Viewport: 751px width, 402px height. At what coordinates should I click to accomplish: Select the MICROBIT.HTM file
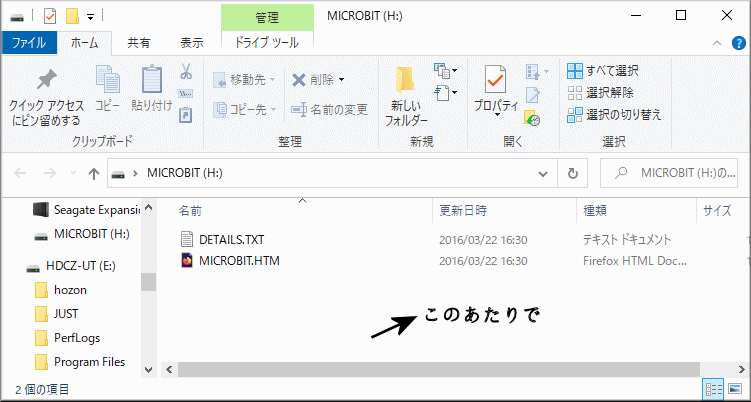point(239,261)
